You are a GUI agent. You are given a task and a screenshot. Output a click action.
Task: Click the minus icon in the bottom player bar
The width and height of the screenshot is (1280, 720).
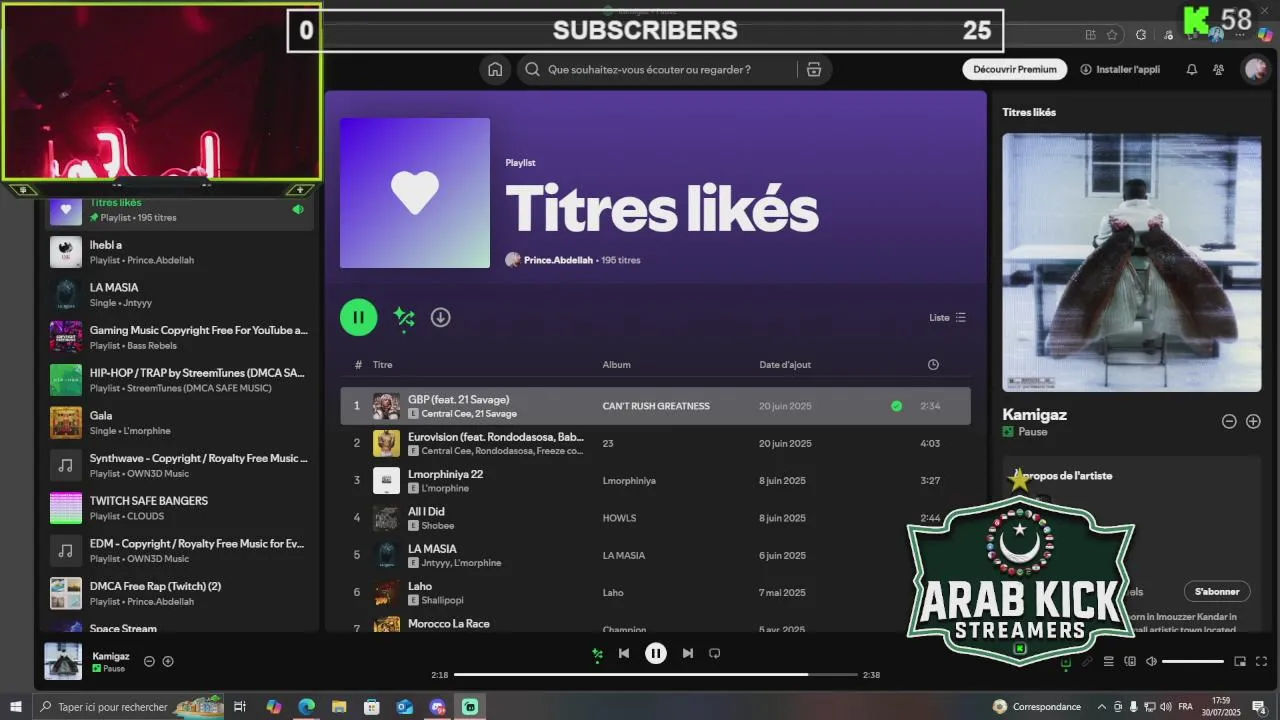click(x=149, y=661)
